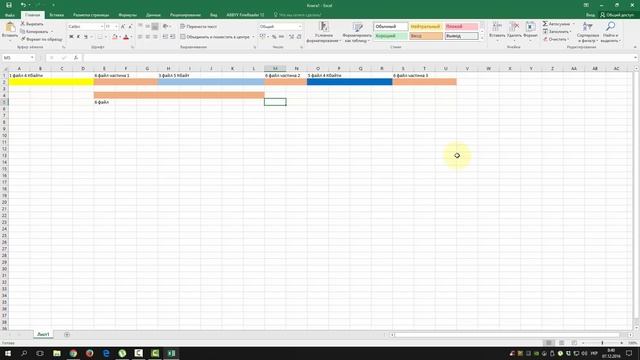Click the insert function fx icon
The height and width of the screenshot is (360, 640).
tap(76, 58)
